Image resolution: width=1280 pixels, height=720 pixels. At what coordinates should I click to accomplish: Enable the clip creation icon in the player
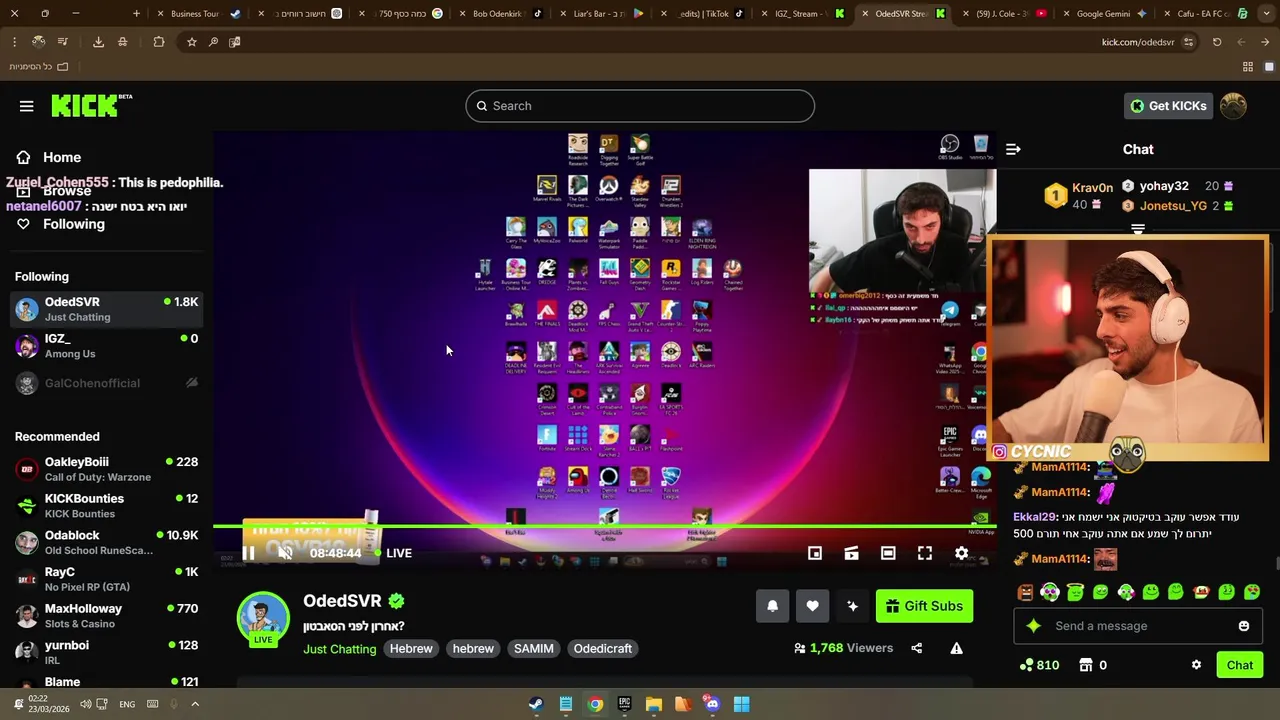pos(851,553)
